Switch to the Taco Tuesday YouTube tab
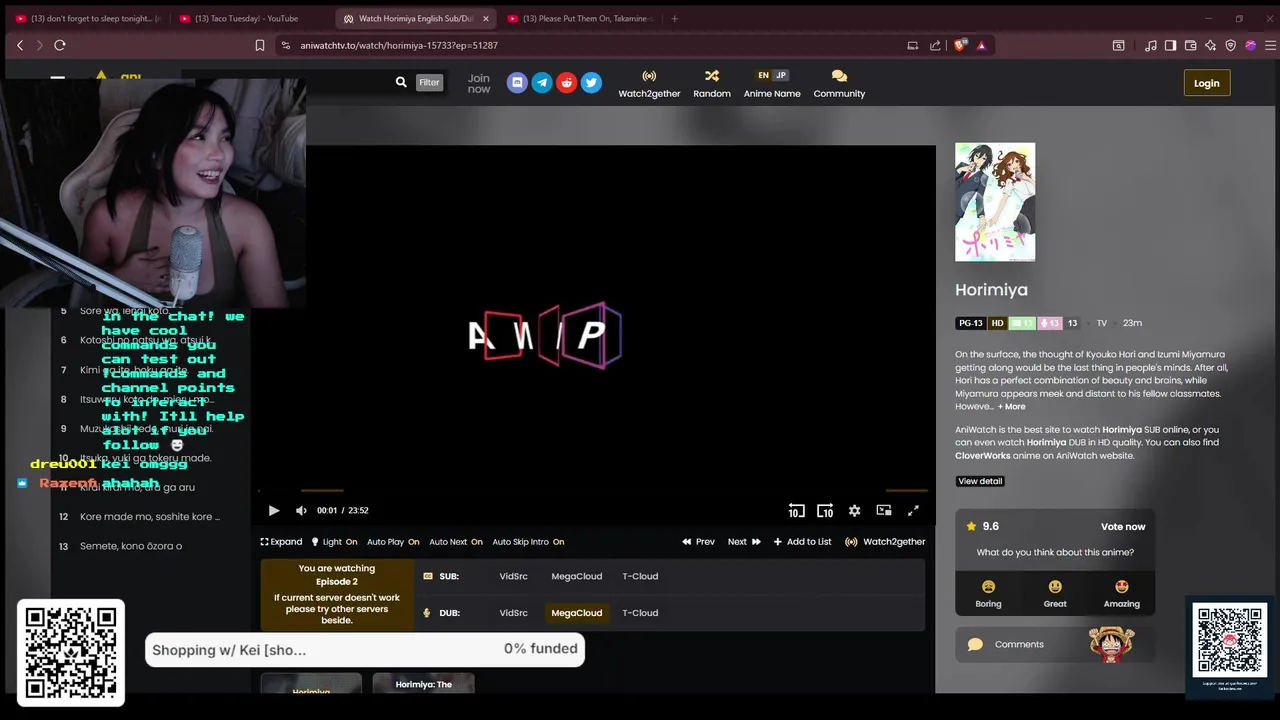 tap(247, 18)
